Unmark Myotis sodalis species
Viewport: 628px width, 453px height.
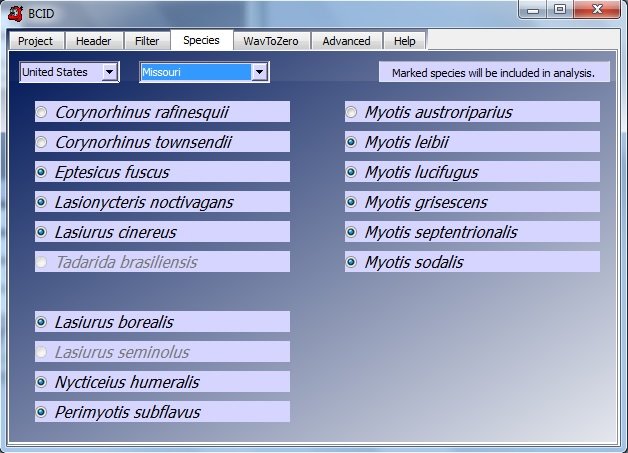[x=351, y=262]
